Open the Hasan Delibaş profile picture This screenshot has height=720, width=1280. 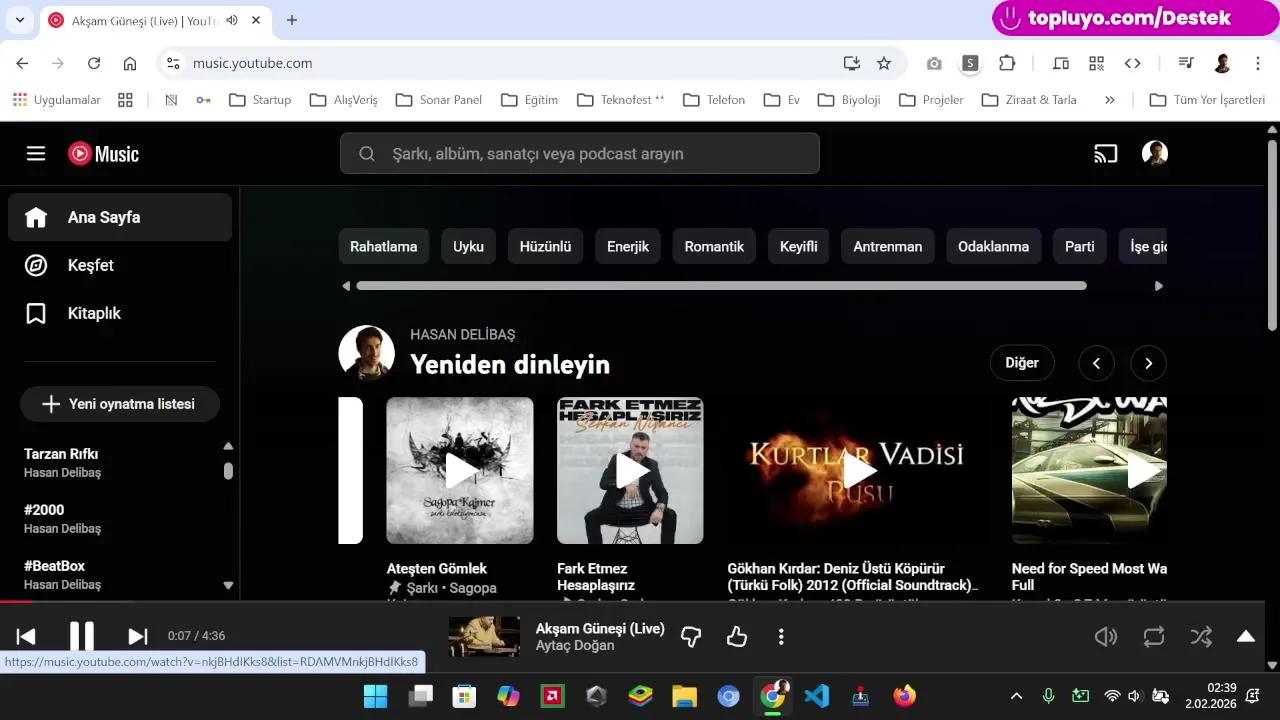[x=367, y=353]
